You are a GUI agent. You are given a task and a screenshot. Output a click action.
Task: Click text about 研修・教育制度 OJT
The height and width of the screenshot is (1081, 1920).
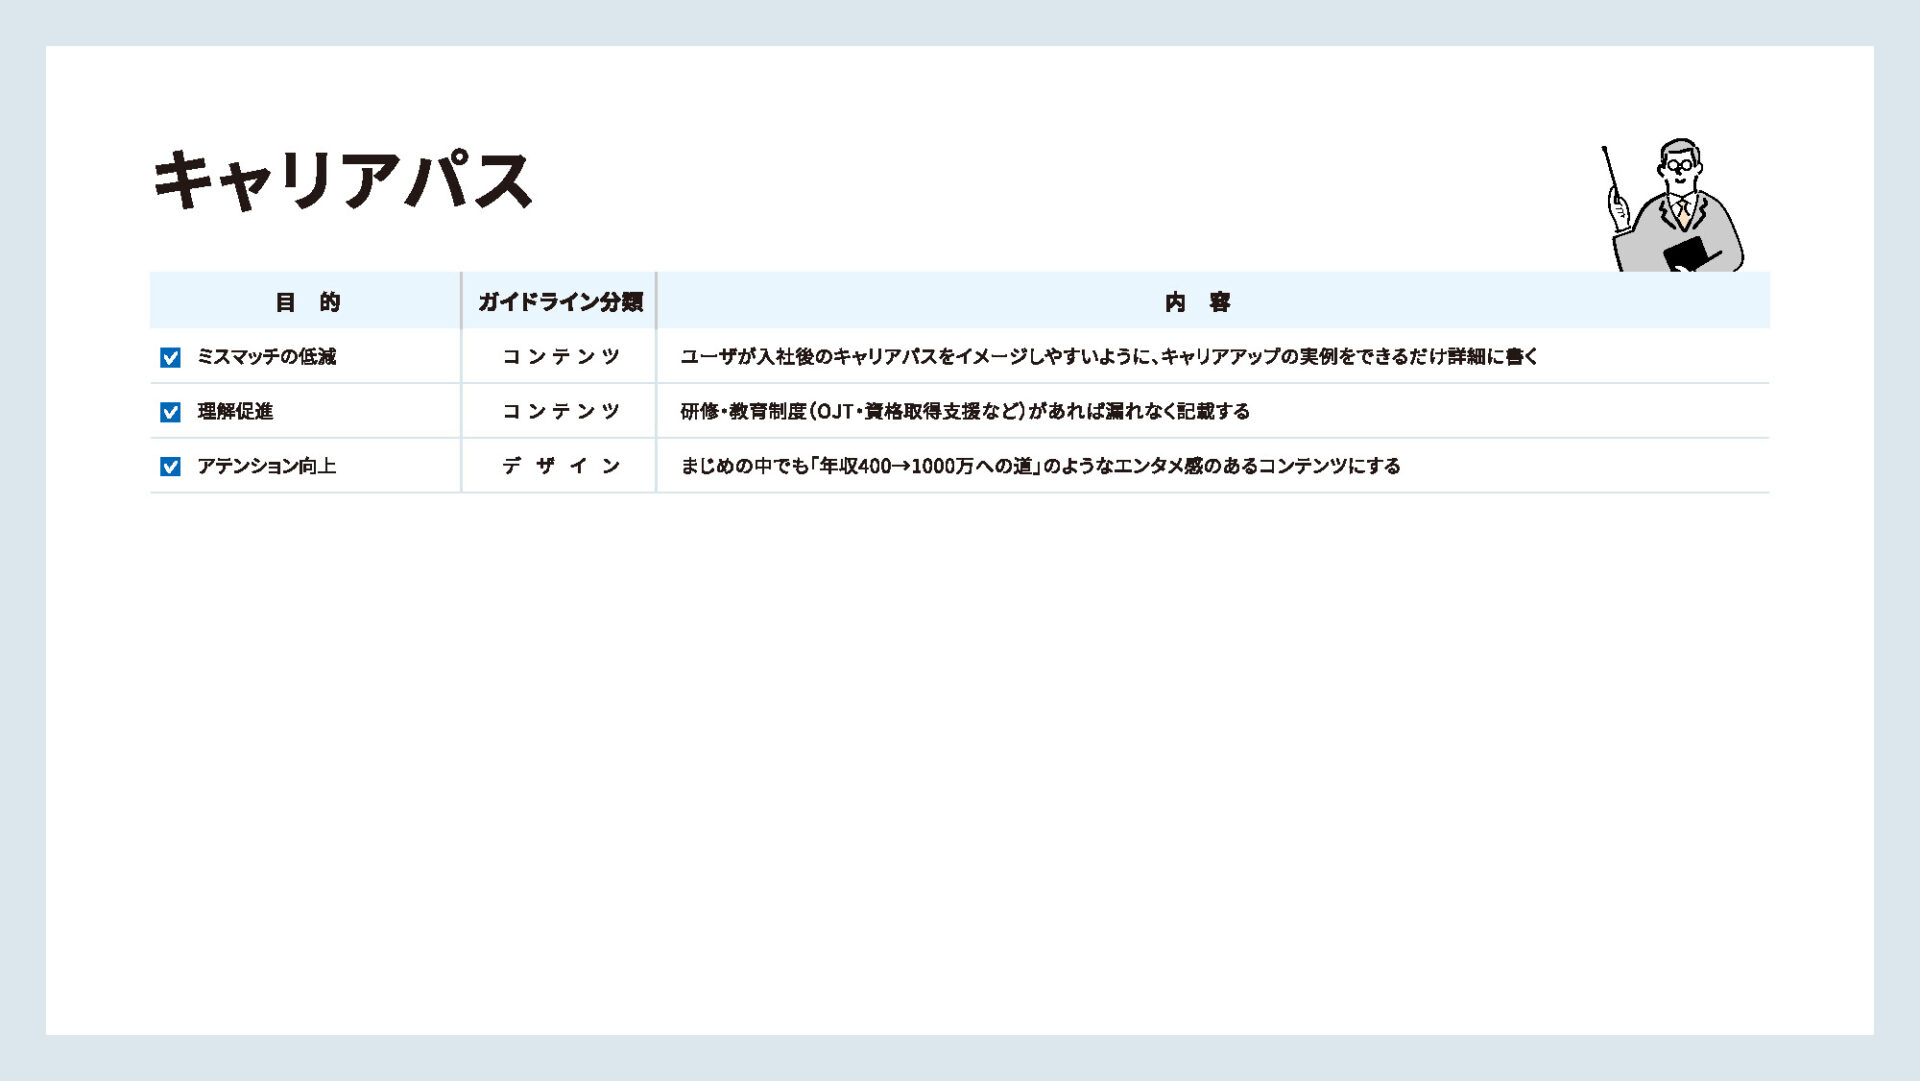point(964,412)
